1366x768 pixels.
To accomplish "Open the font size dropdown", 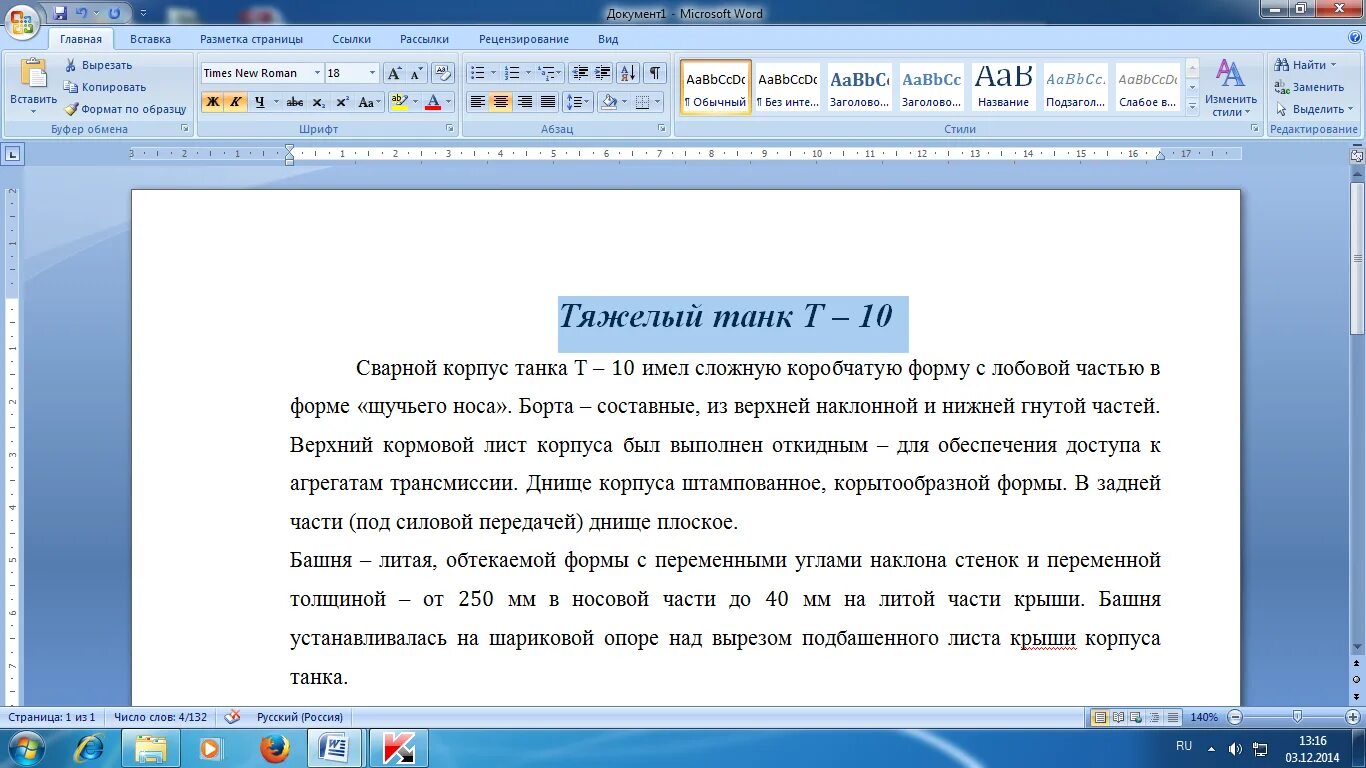I will point(372,73).
